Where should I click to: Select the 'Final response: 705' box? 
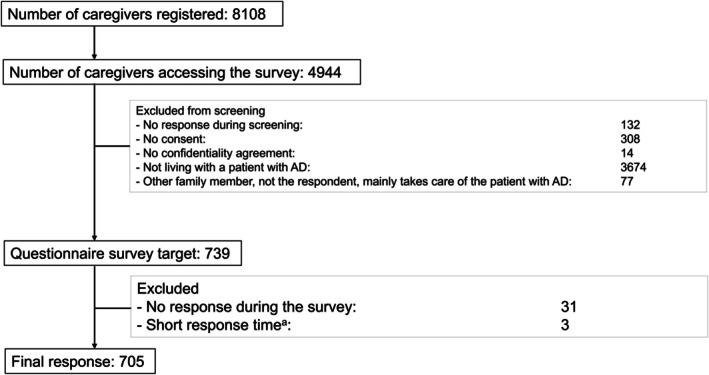[x=80, y=361]
